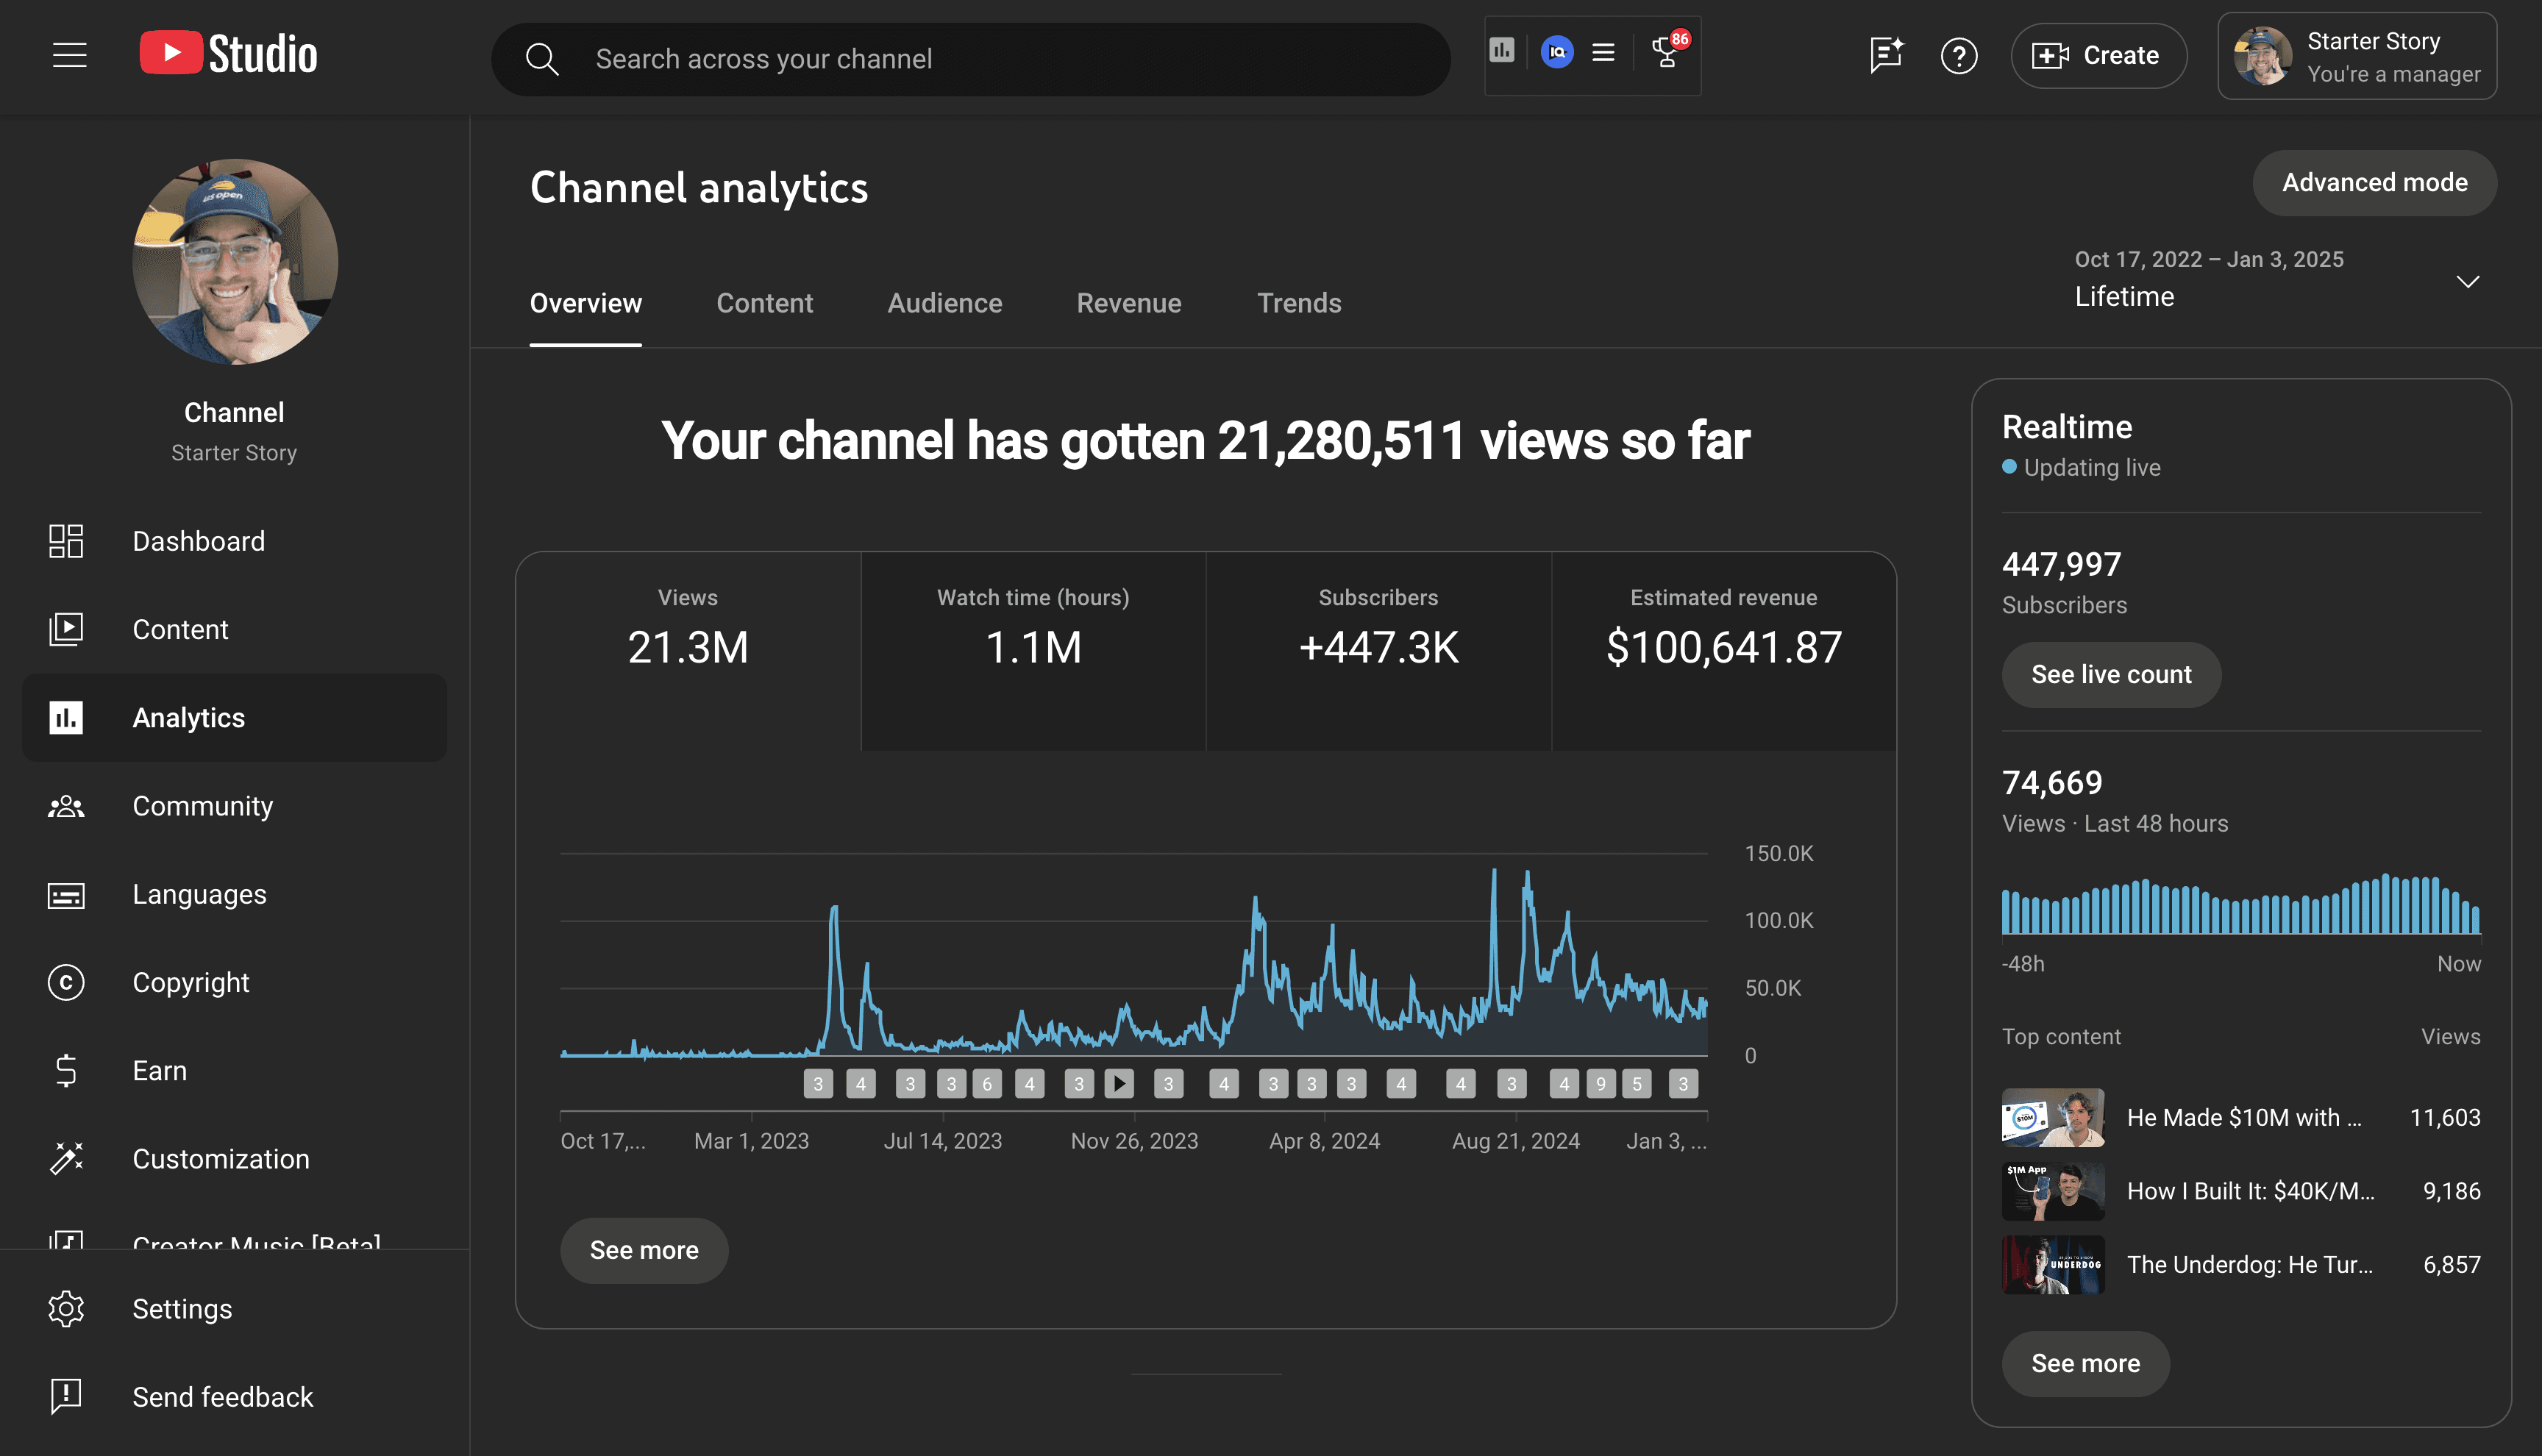Go to the Copyright section

coord(235,982)
